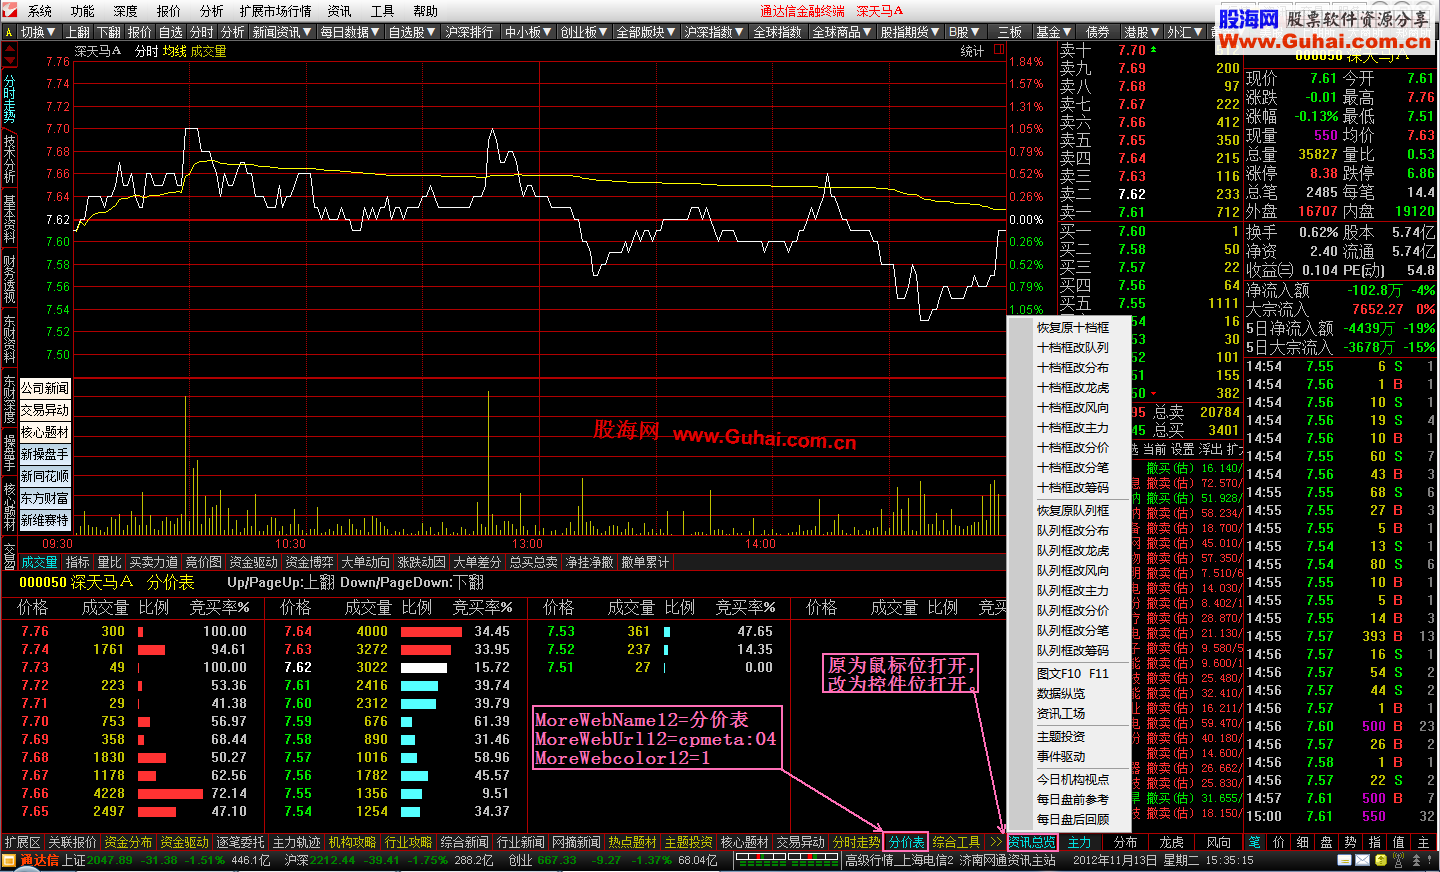Viewport: 1440px width, 872px height.
Task: Open the 功能 menu
Action: (x=82, y=11)
